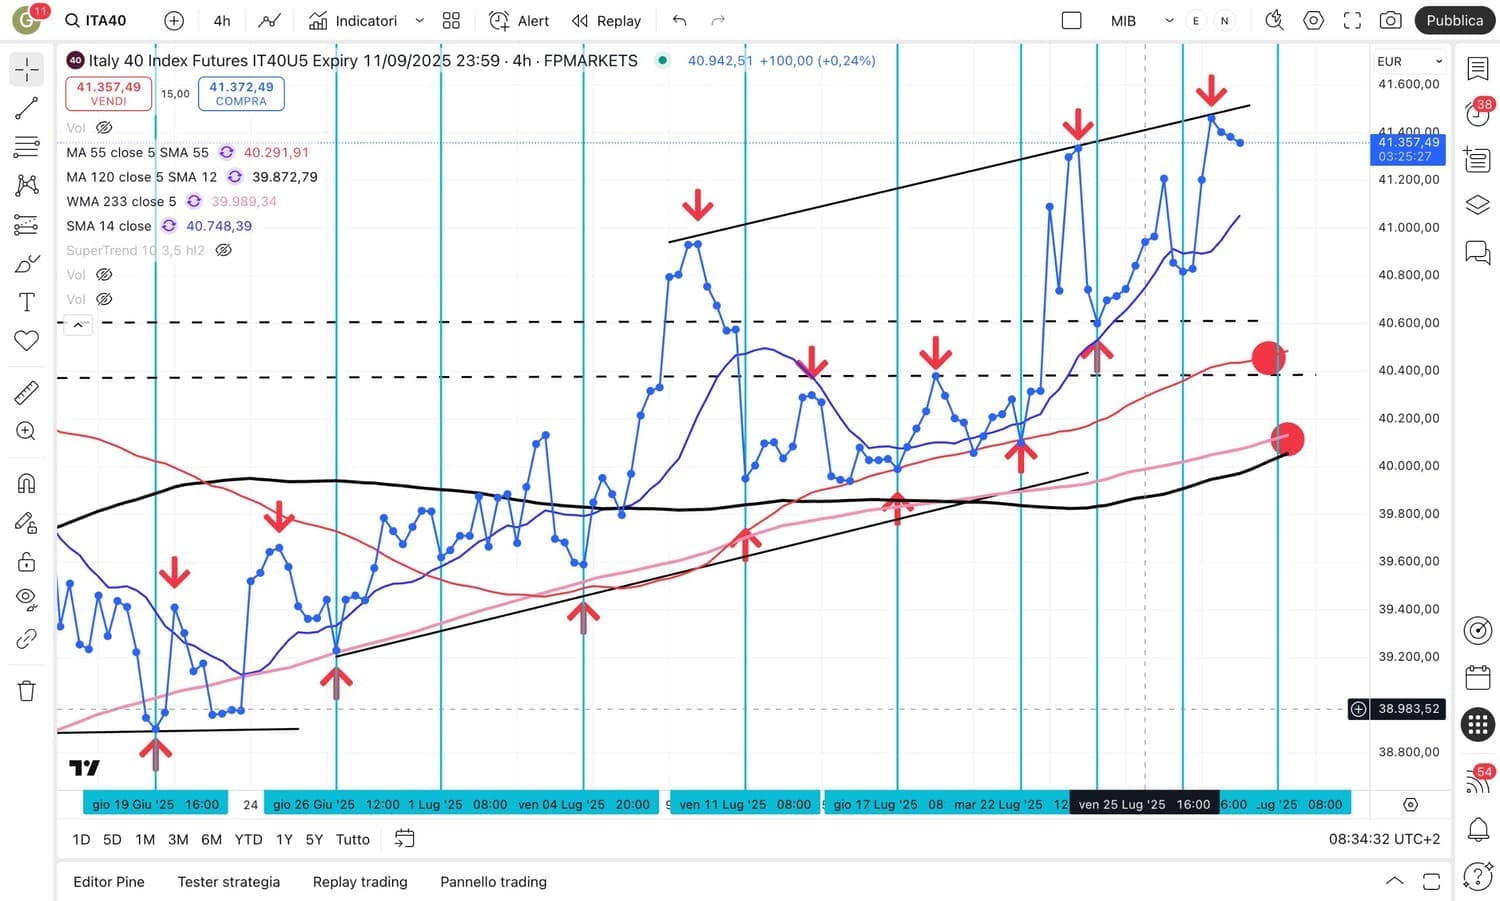Open the forecasting and projection tools

[27, 225]
